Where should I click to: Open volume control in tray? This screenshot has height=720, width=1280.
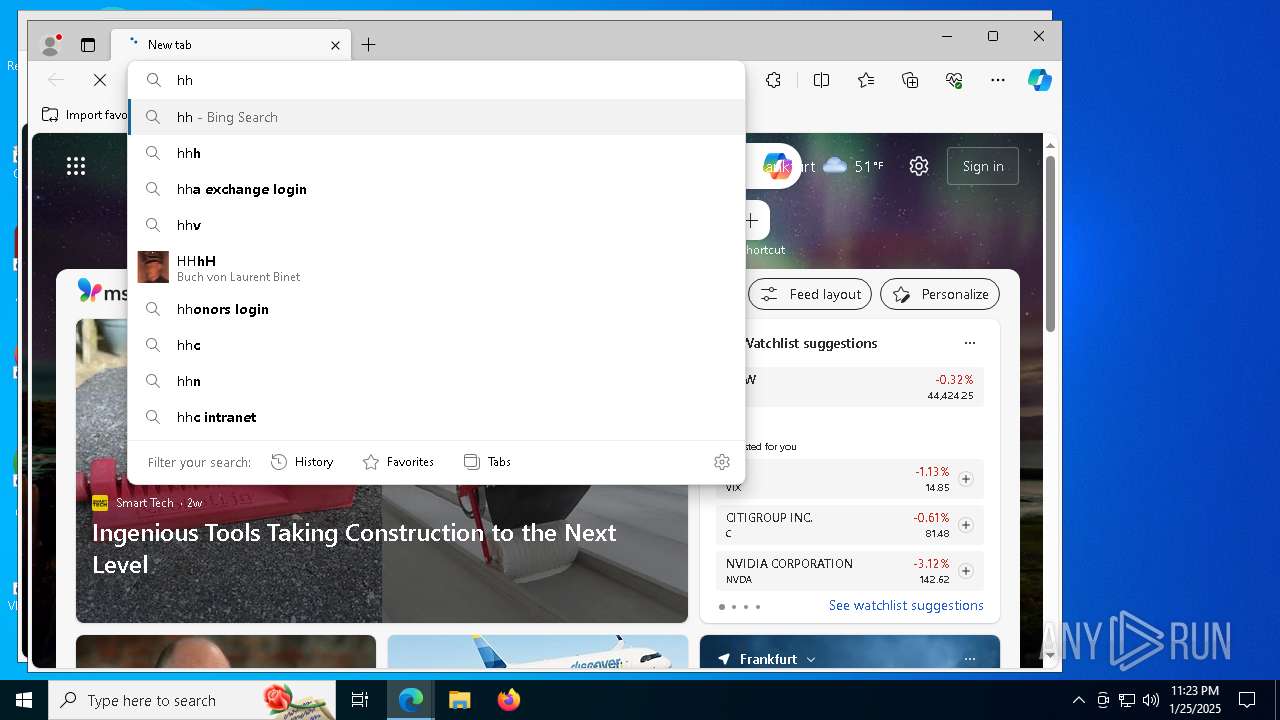[1151, 700]
